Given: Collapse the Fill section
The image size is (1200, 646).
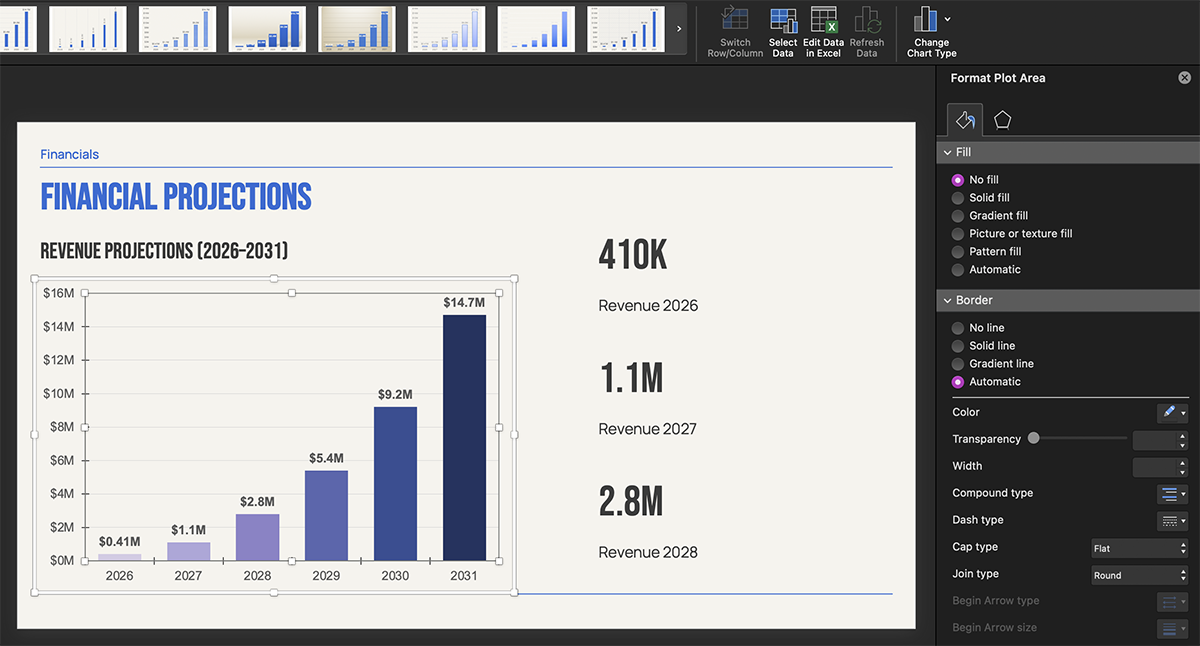Looking at the screenshot, I should coord(947,152).
